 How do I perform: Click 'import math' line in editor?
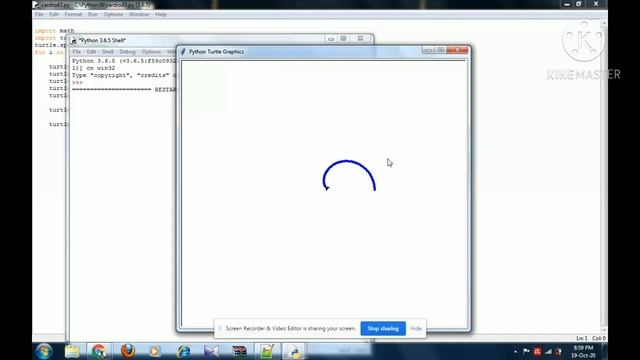click(x=54, y=31)
